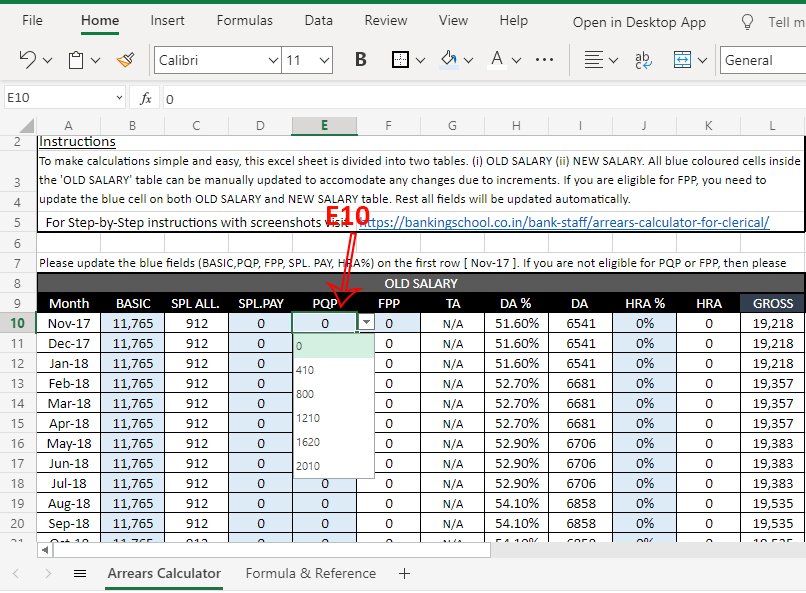This screenshot has width=806, height=593.
Task: Click the Font Color letter A
Action: (x=496, y=60)
